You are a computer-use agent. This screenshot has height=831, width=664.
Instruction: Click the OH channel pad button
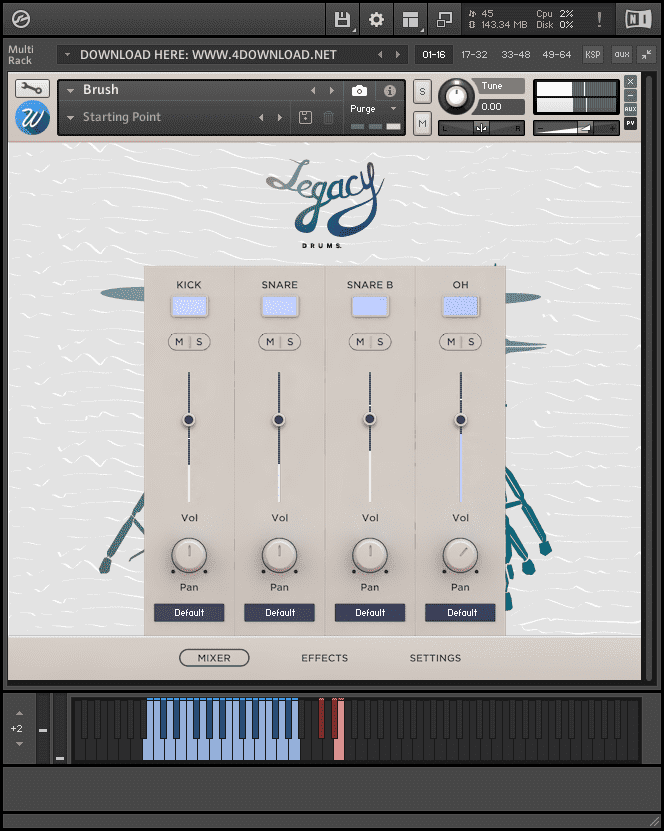(x=461, y=306)
